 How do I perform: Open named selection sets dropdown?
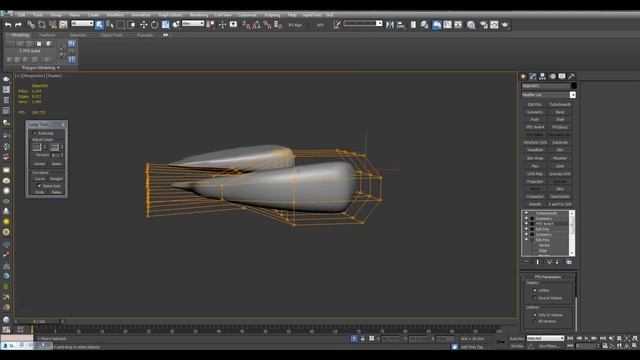point(363,24)
